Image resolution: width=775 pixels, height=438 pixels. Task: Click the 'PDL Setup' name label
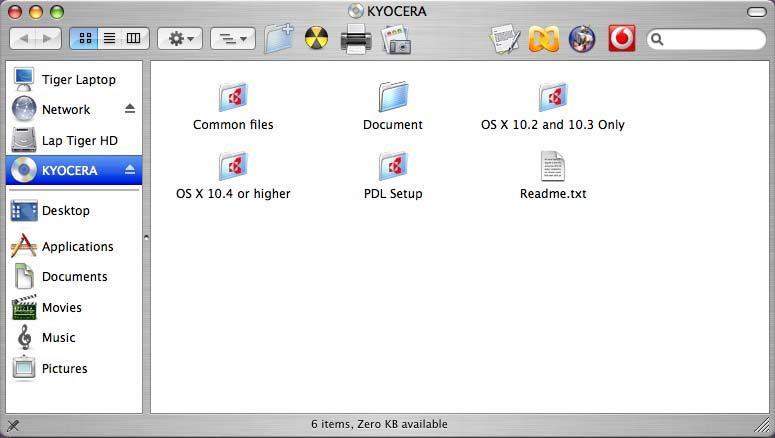point(393,194)
